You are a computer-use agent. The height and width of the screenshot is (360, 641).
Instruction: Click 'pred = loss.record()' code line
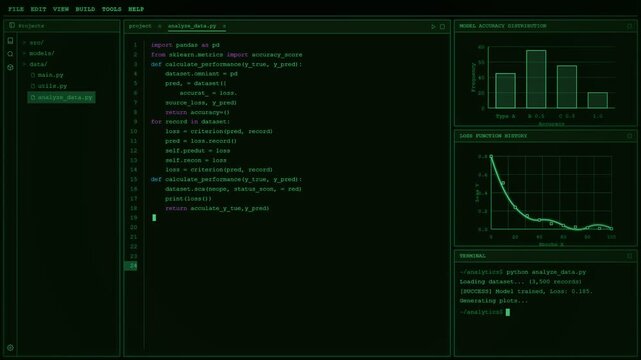tap(201, 141)
